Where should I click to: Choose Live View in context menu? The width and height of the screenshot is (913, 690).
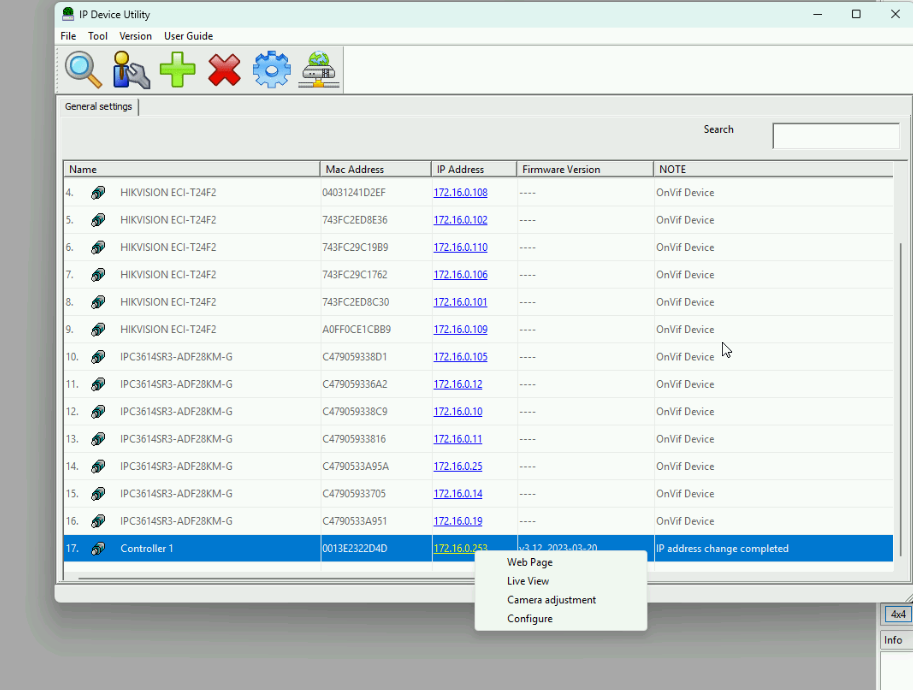tap(527, 581)
